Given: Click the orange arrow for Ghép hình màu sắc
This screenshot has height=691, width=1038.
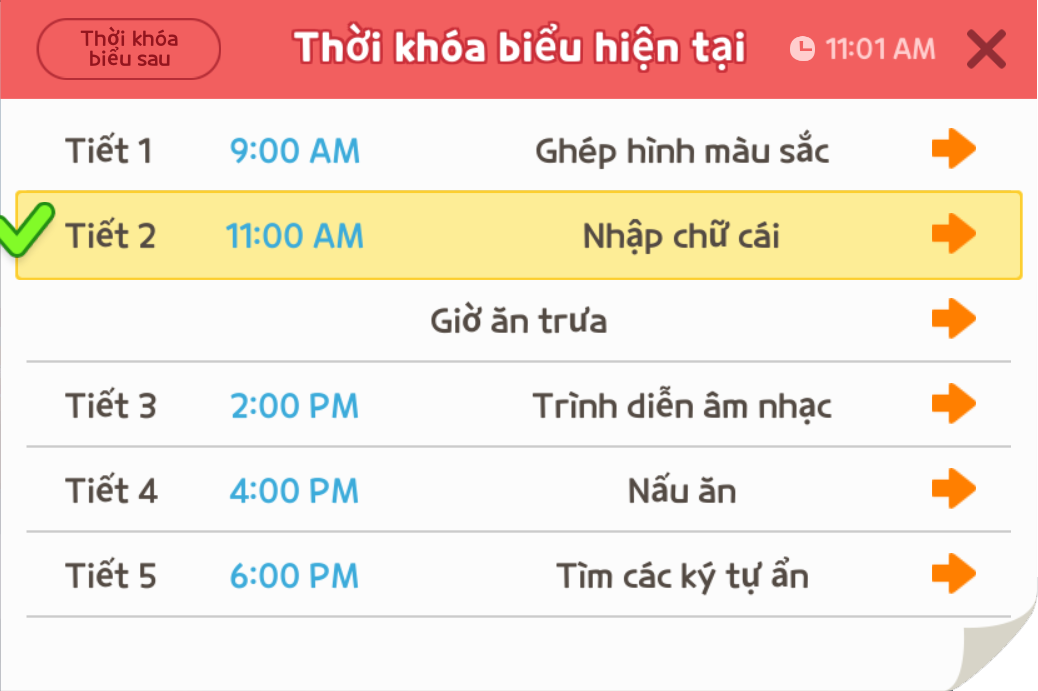Looking at the screenshot, I should (x=953, y=150).
